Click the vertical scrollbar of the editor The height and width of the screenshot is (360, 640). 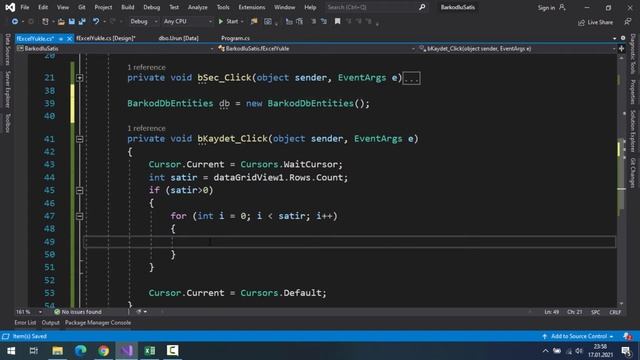tap(621, 180)
